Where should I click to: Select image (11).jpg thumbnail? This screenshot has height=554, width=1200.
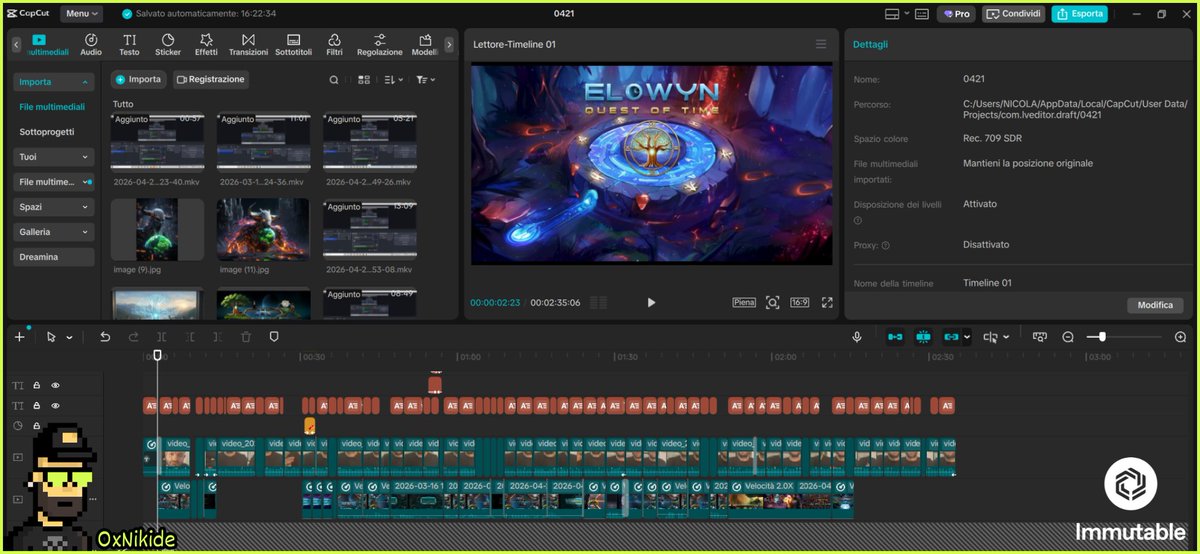(x=263, y=230)
